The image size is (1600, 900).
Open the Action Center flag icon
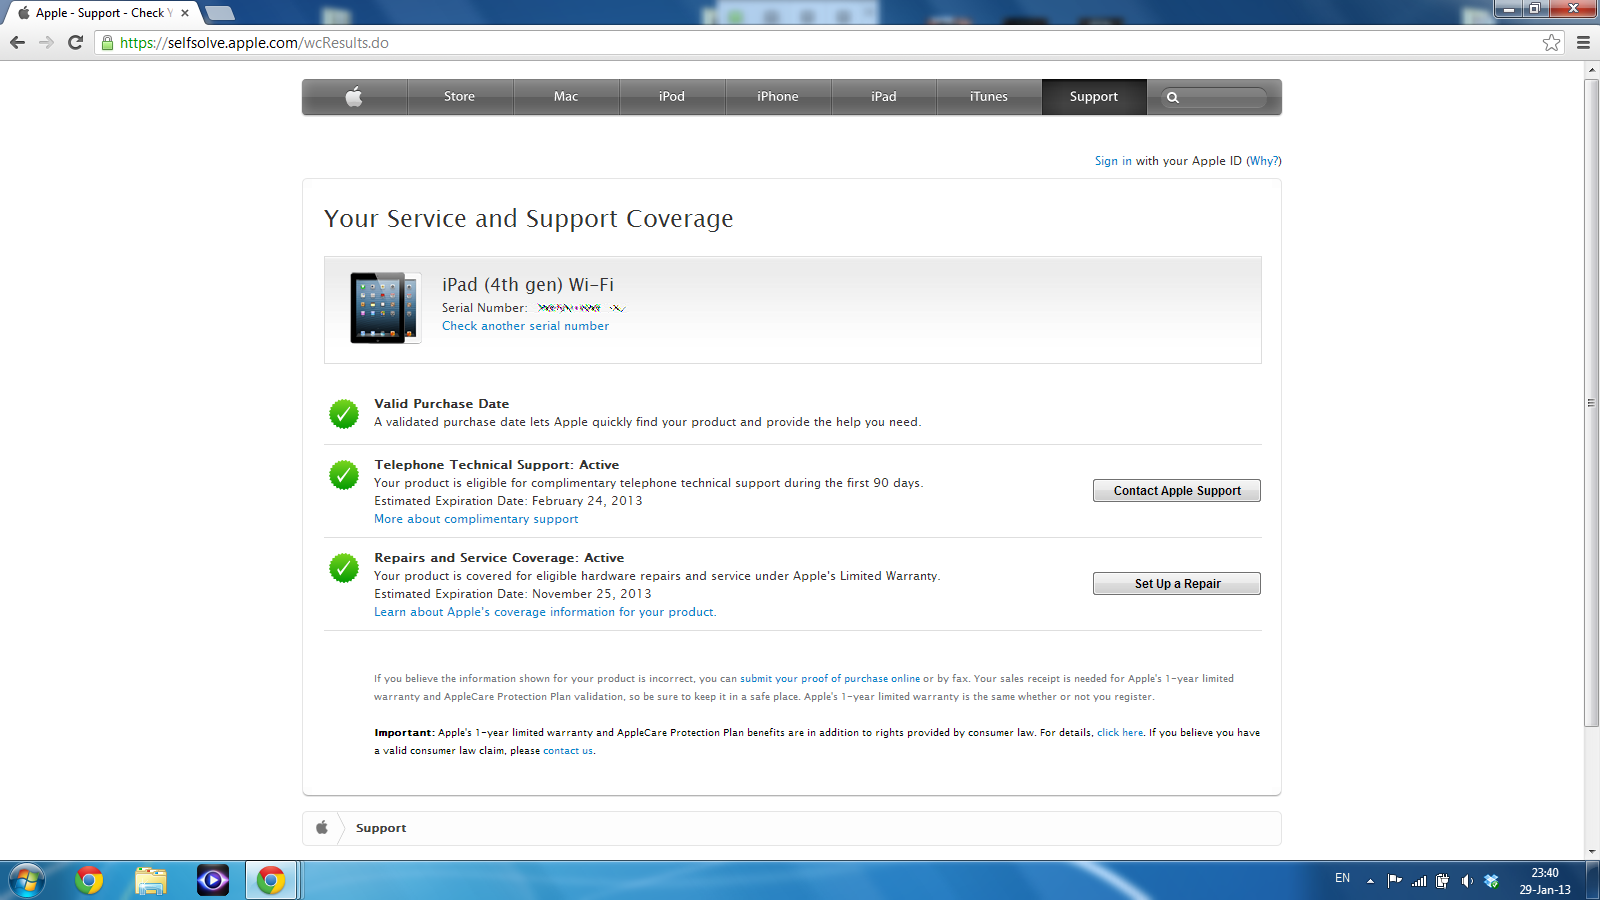click(x=1395, y=881)
